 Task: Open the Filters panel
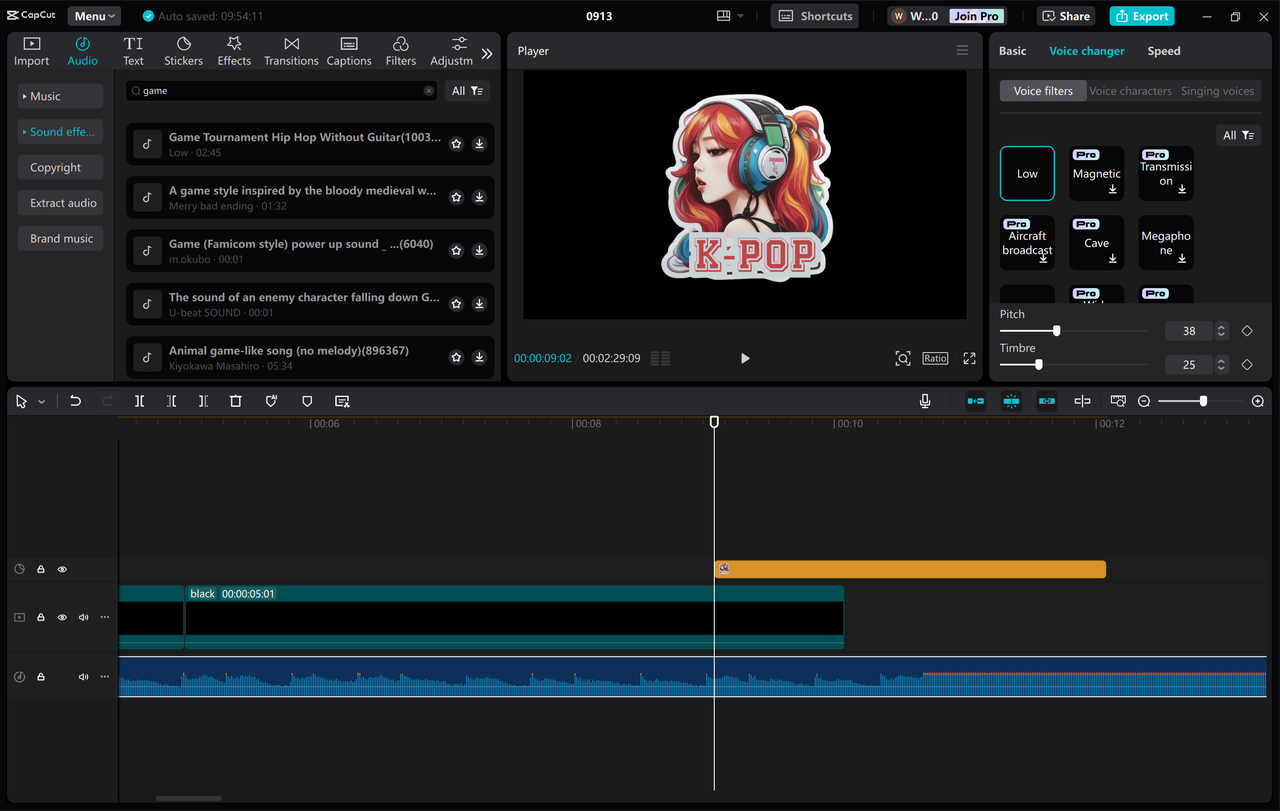click(x=400, y=50)
